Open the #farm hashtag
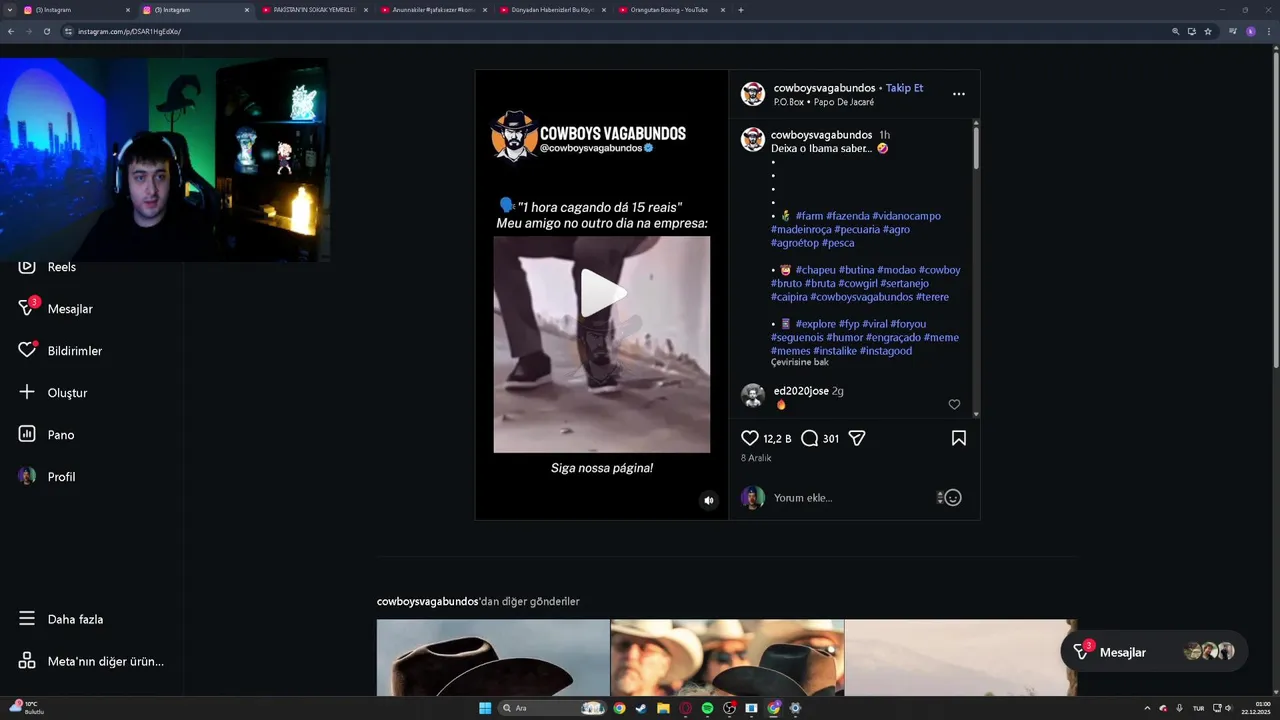The width and height of the screenshot is (1280, 720). coord(809,216)
